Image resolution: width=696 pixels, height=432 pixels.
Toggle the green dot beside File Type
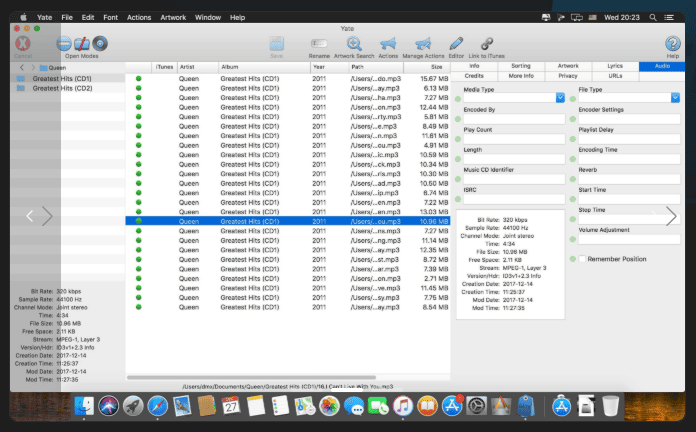[573, 99]
